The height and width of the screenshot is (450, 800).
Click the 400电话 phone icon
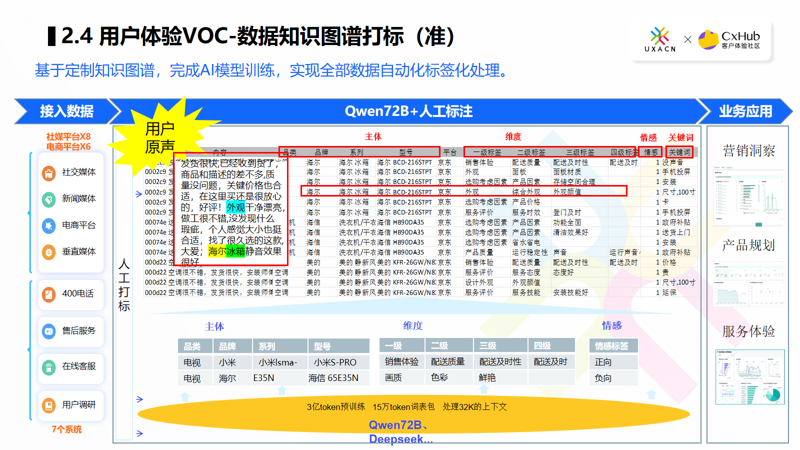point(48,294)
